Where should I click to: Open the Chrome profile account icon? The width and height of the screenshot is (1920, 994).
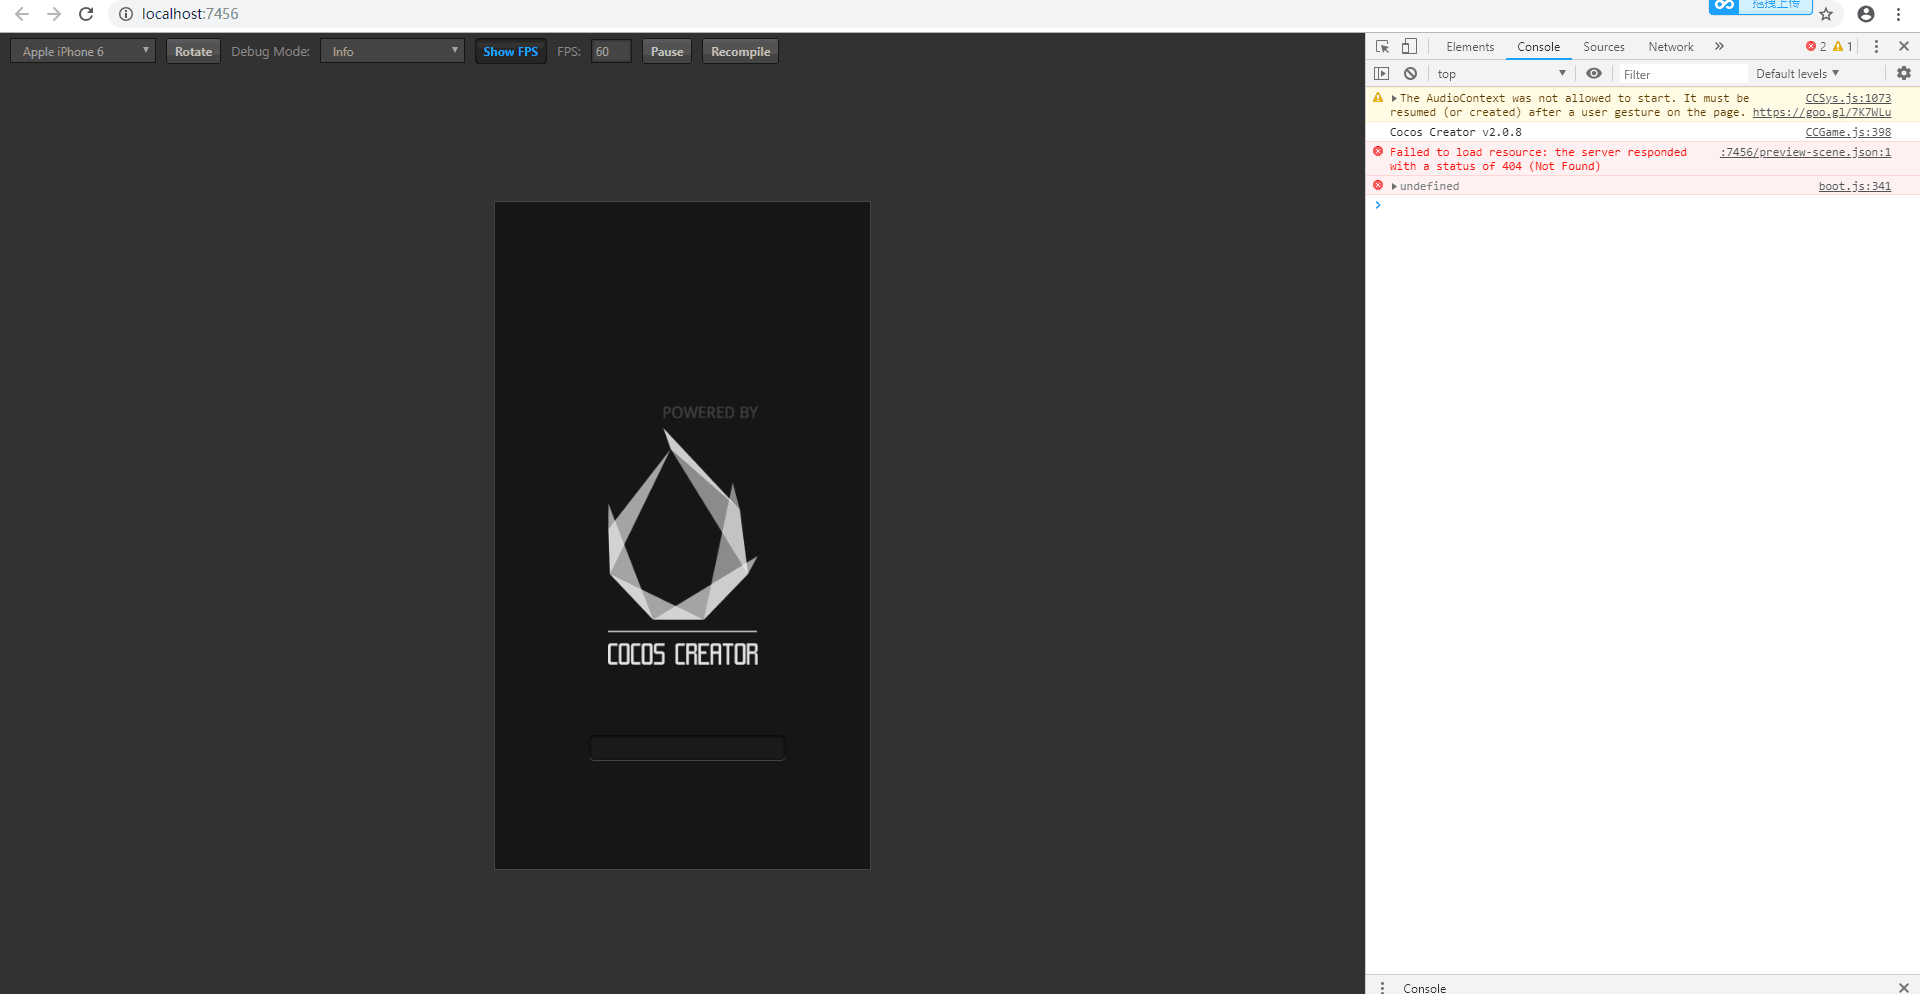click(x=1866, y=14)
